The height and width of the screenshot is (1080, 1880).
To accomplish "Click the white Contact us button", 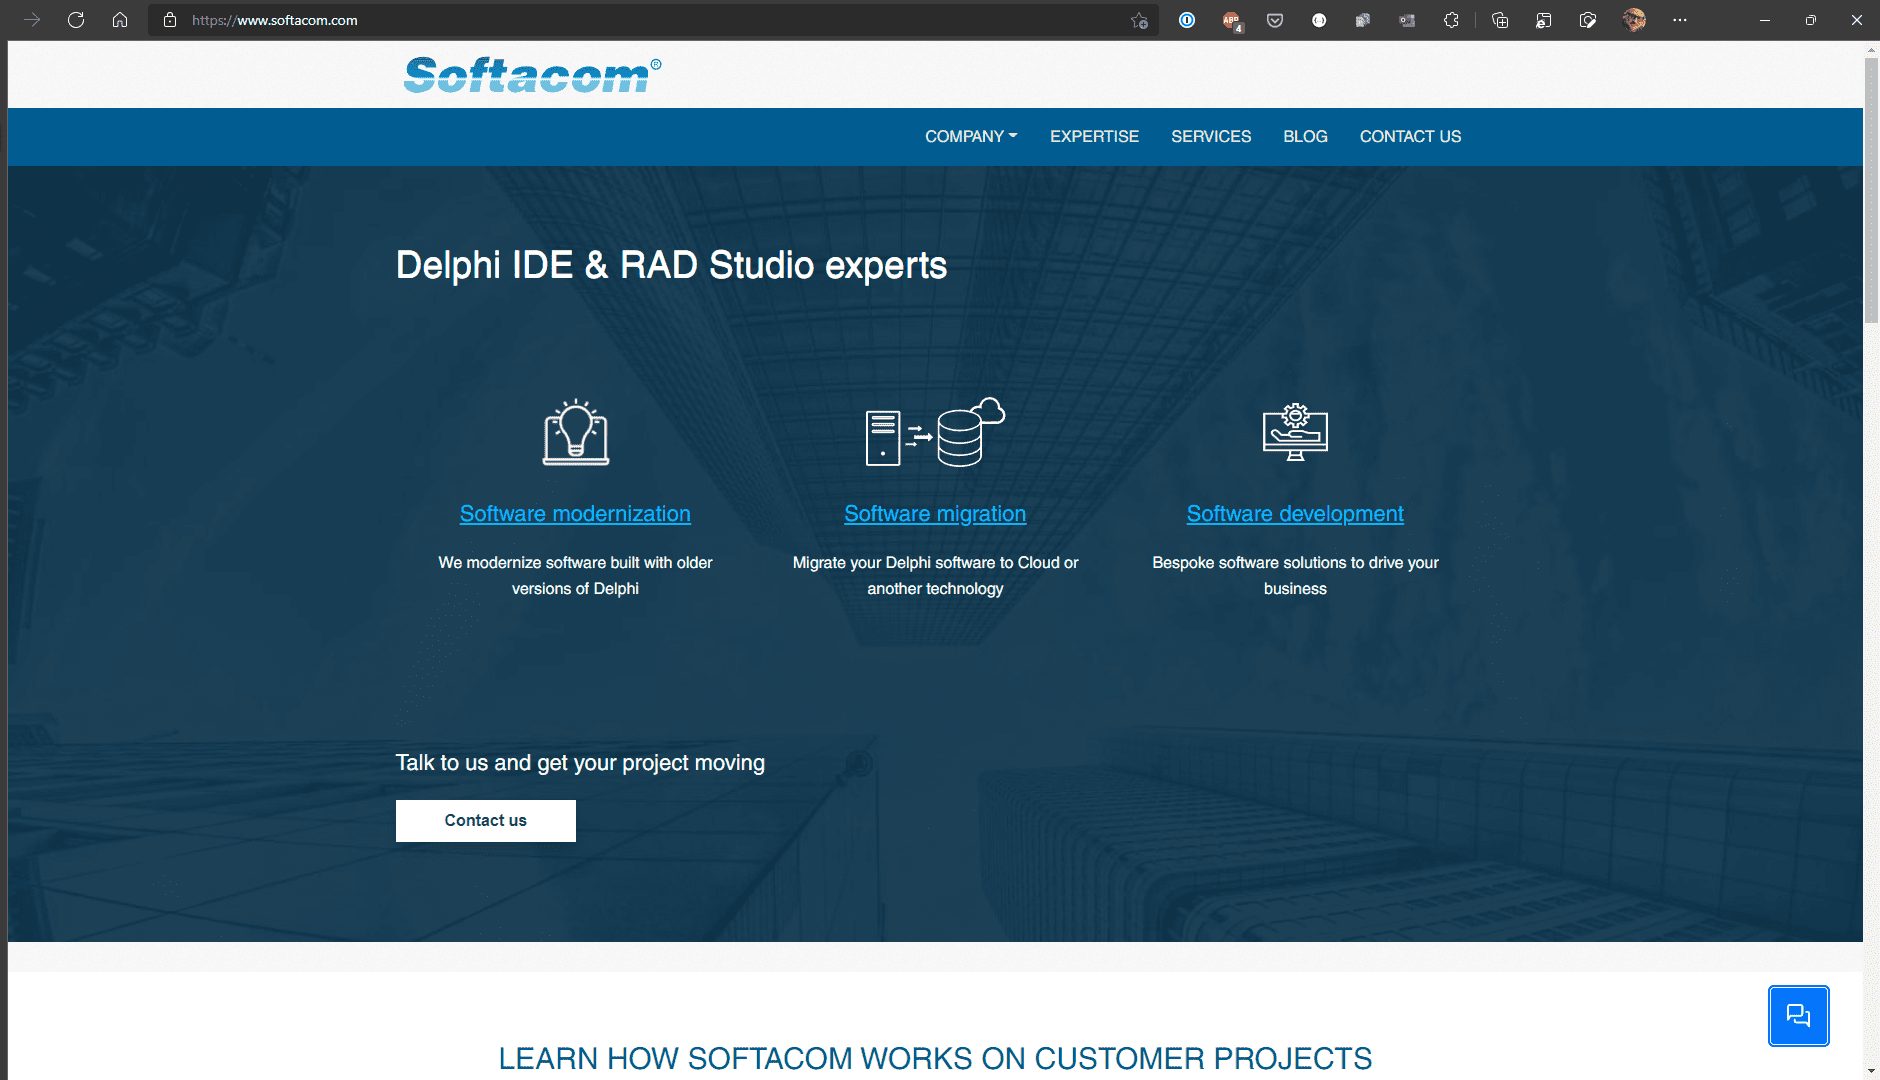I will (486, 821).
